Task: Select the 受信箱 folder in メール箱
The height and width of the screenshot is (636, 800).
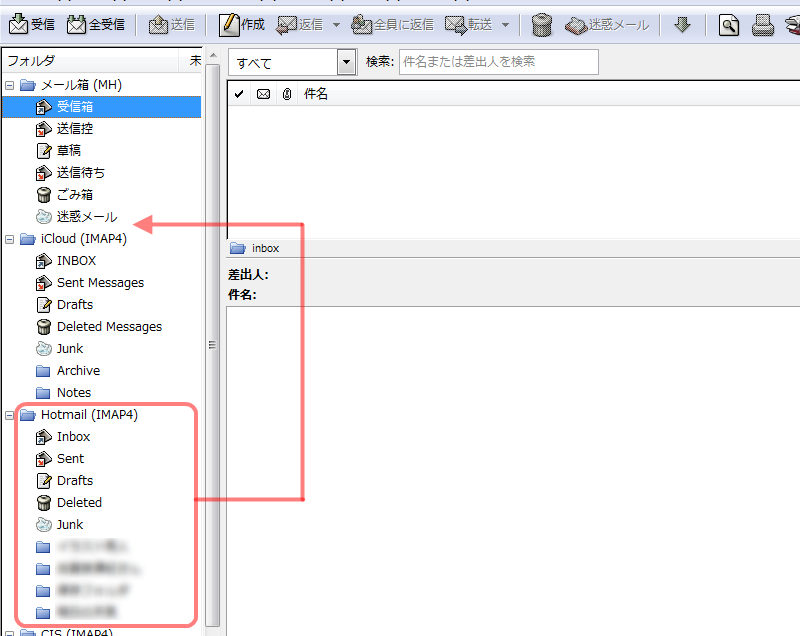Action: click(x=75, y=107)
